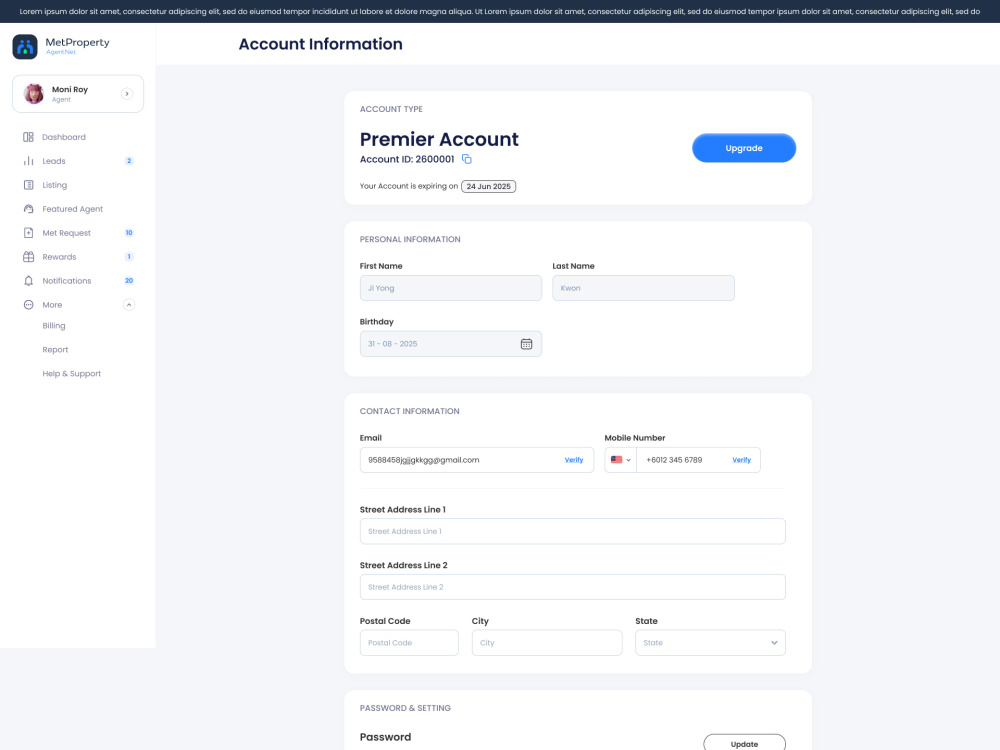Open the State dropdown
Screen dimensions: 1000x750
coord(710,642)
